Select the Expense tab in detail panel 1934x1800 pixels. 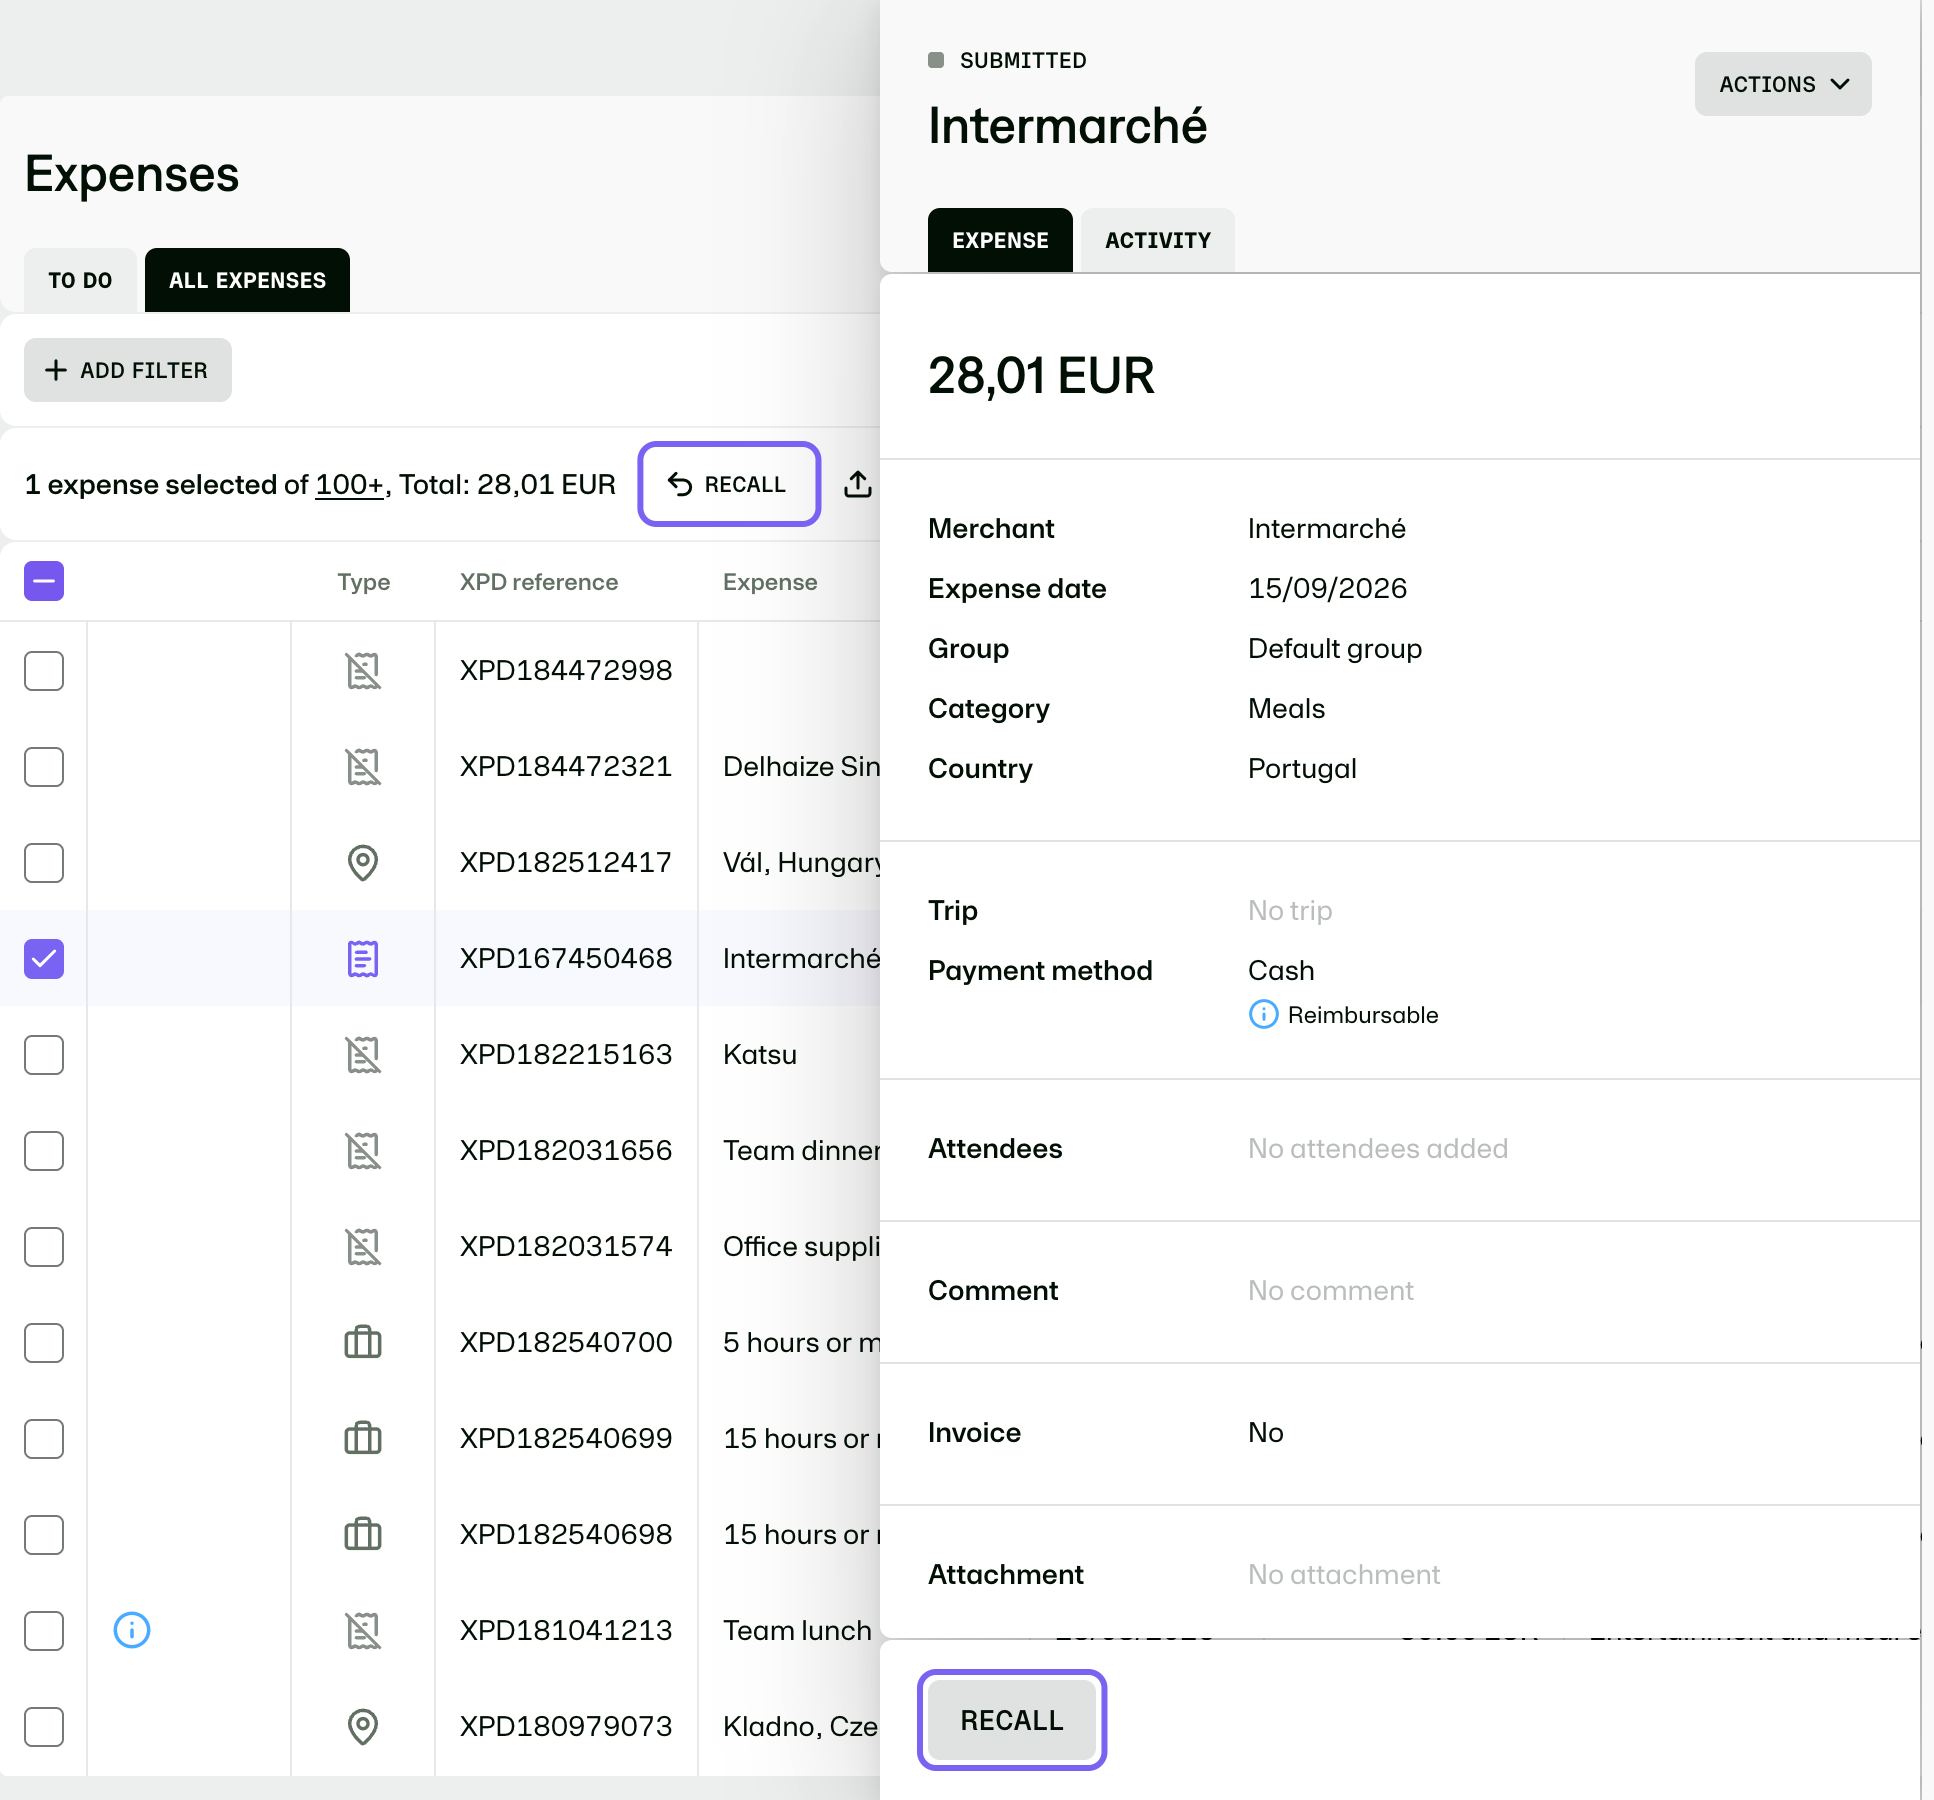1000,240
